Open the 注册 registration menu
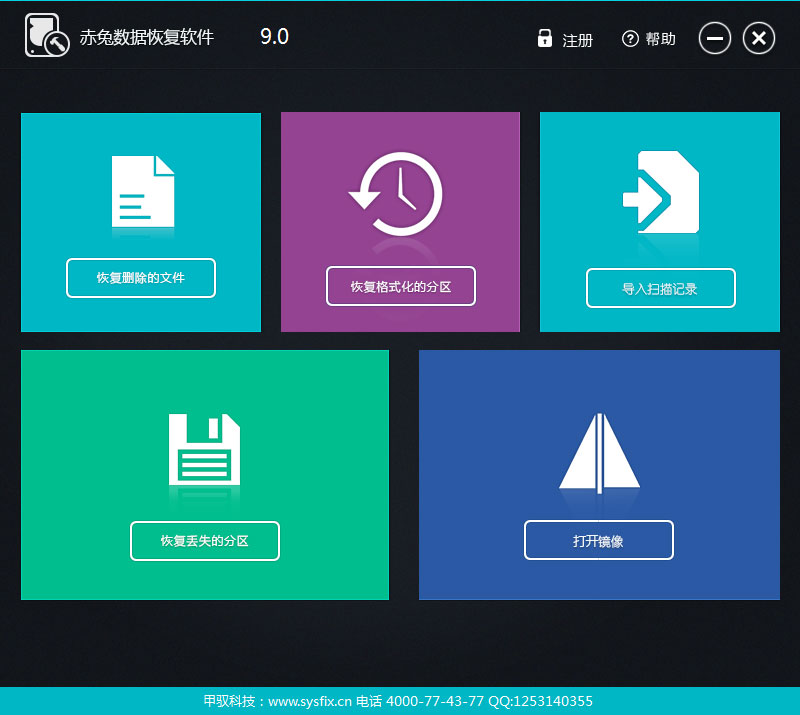Image resolution: width=800 pixels, height=715 pixels. pyautogui.click(x=578, y=41)
